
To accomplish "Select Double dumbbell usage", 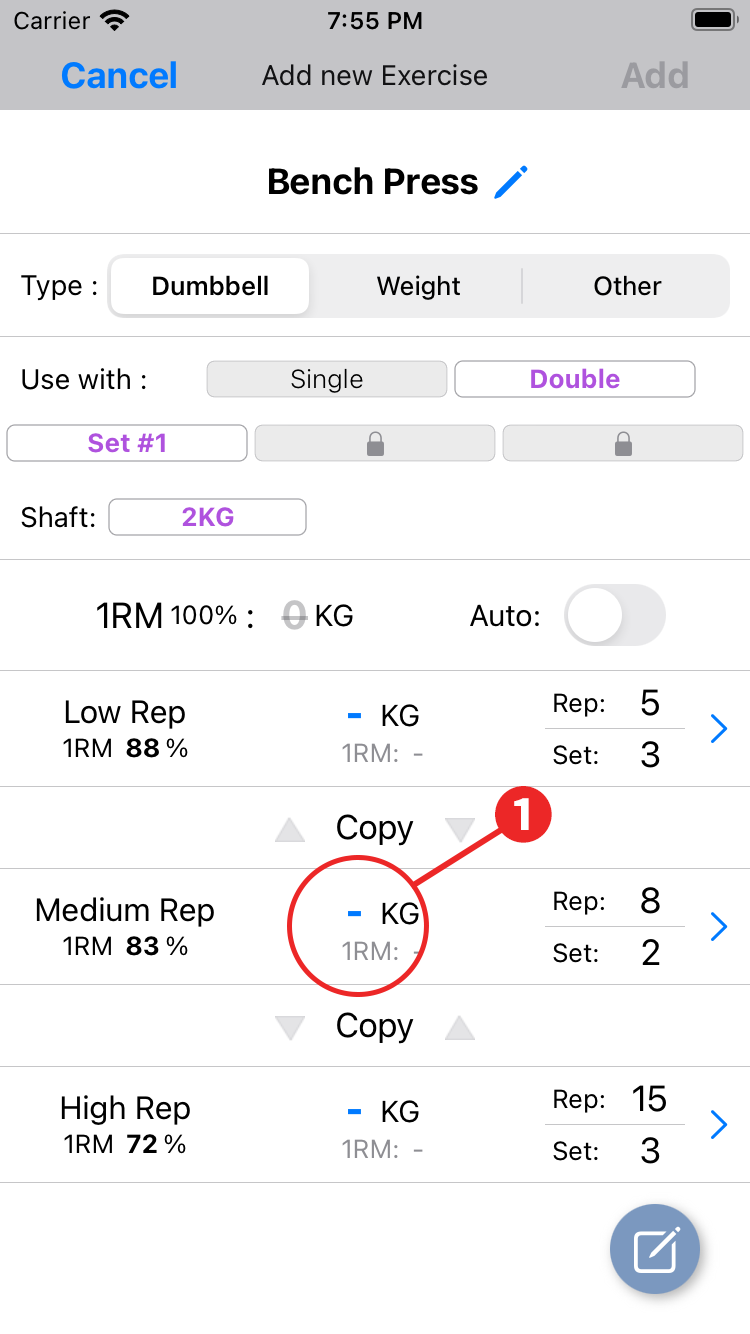I will (574, 380).
